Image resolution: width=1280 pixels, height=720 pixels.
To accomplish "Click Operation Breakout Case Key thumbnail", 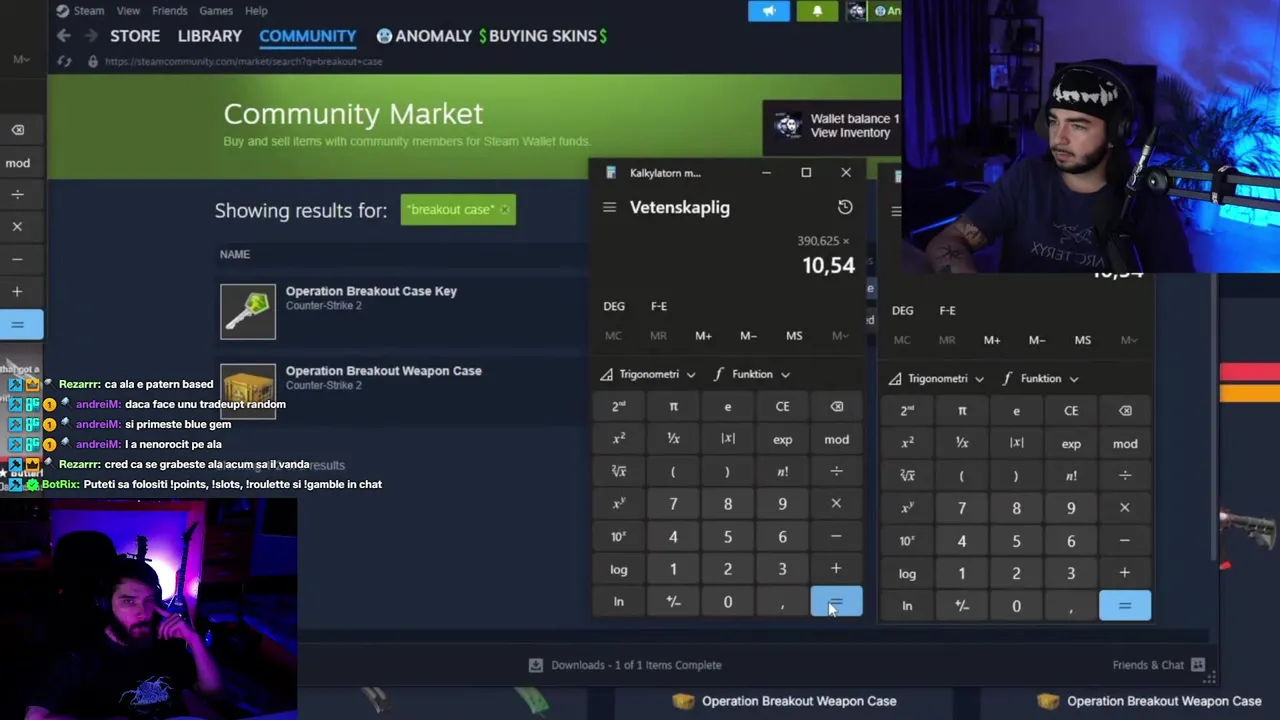I will pyautogui.click(x=248, y=312).
